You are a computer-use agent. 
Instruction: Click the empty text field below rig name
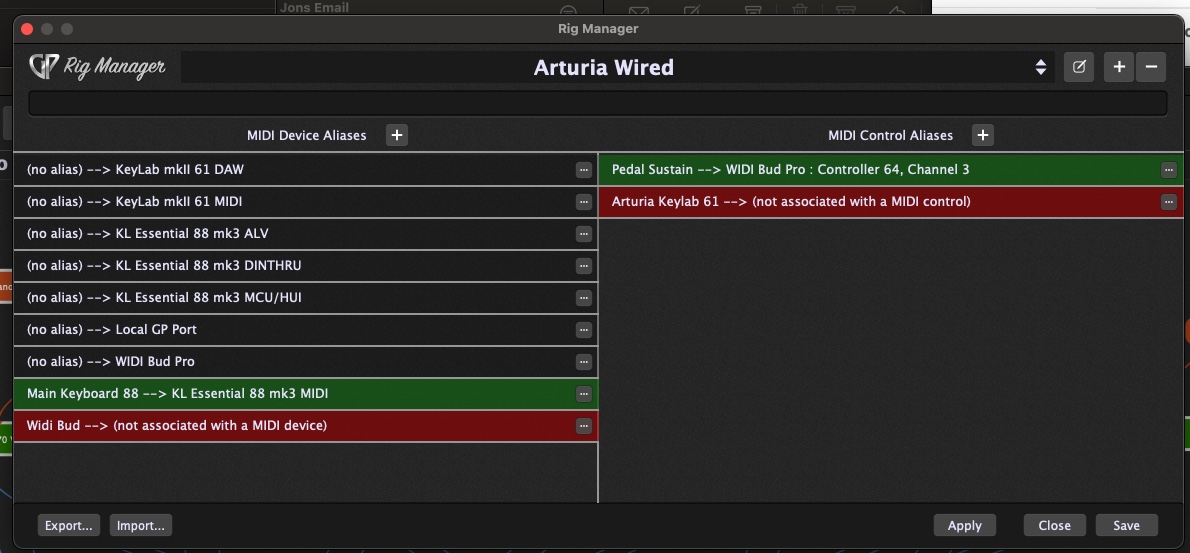597,103
